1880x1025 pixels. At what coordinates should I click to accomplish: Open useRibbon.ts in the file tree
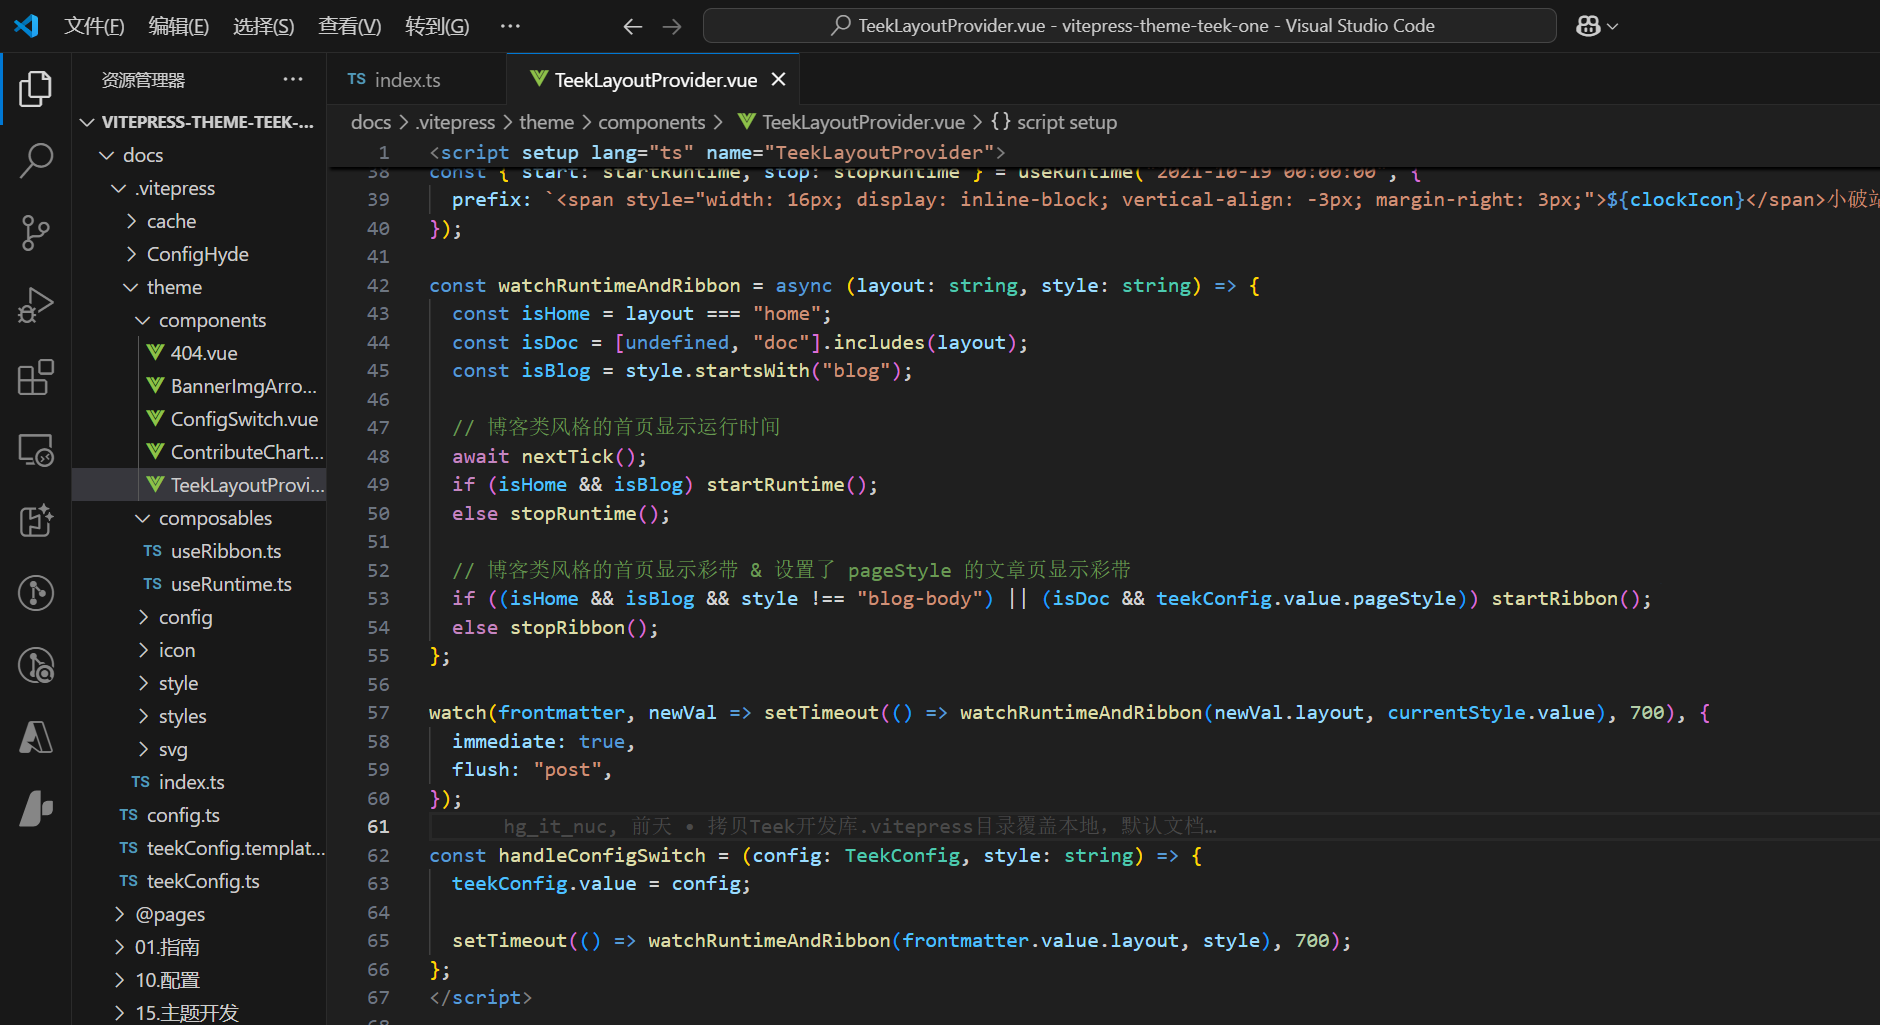[x=226, y=551]
